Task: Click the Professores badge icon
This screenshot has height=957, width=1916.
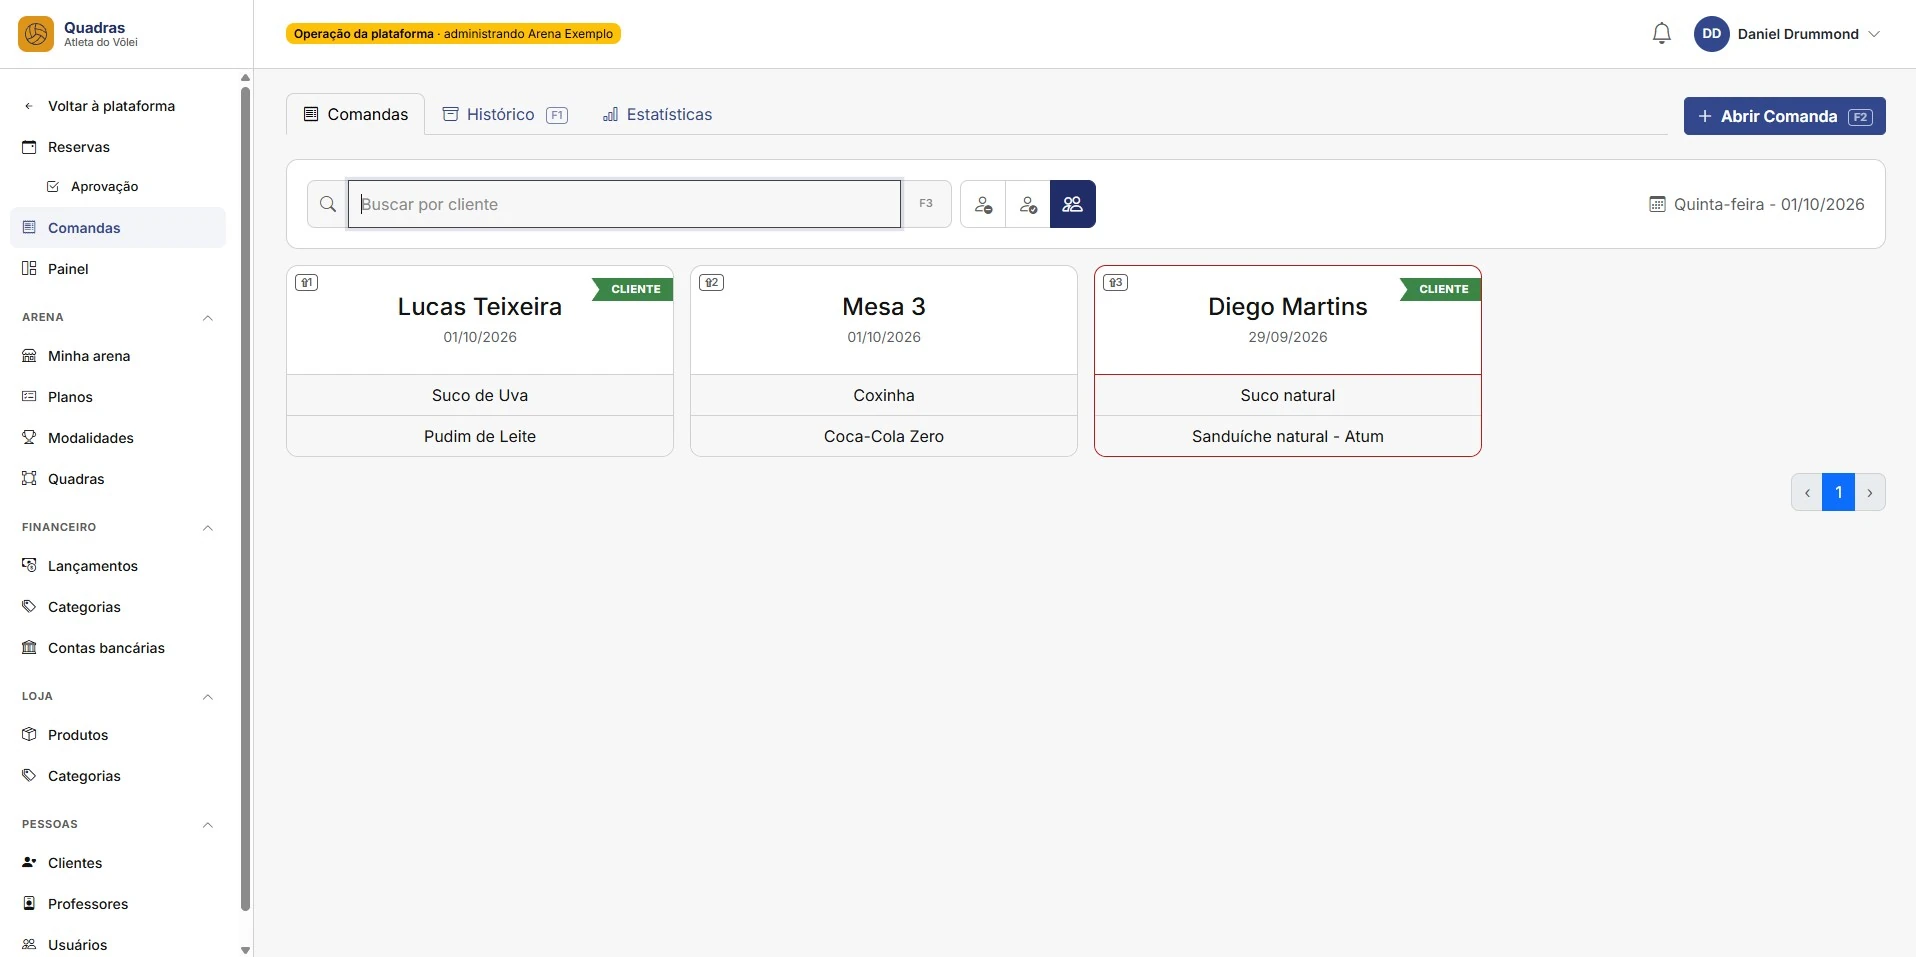Action: [x=29, y=904]
